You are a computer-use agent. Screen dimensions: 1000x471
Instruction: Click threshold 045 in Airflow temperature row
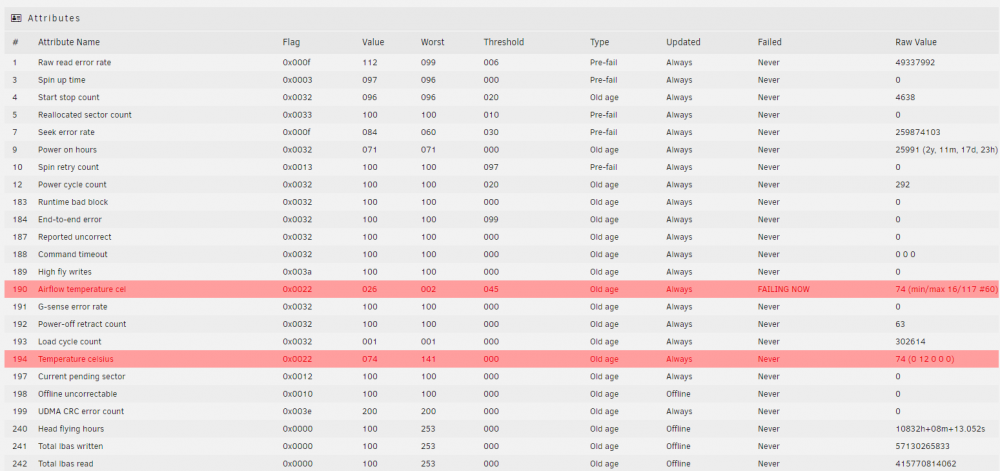click(x=491, y=289)
